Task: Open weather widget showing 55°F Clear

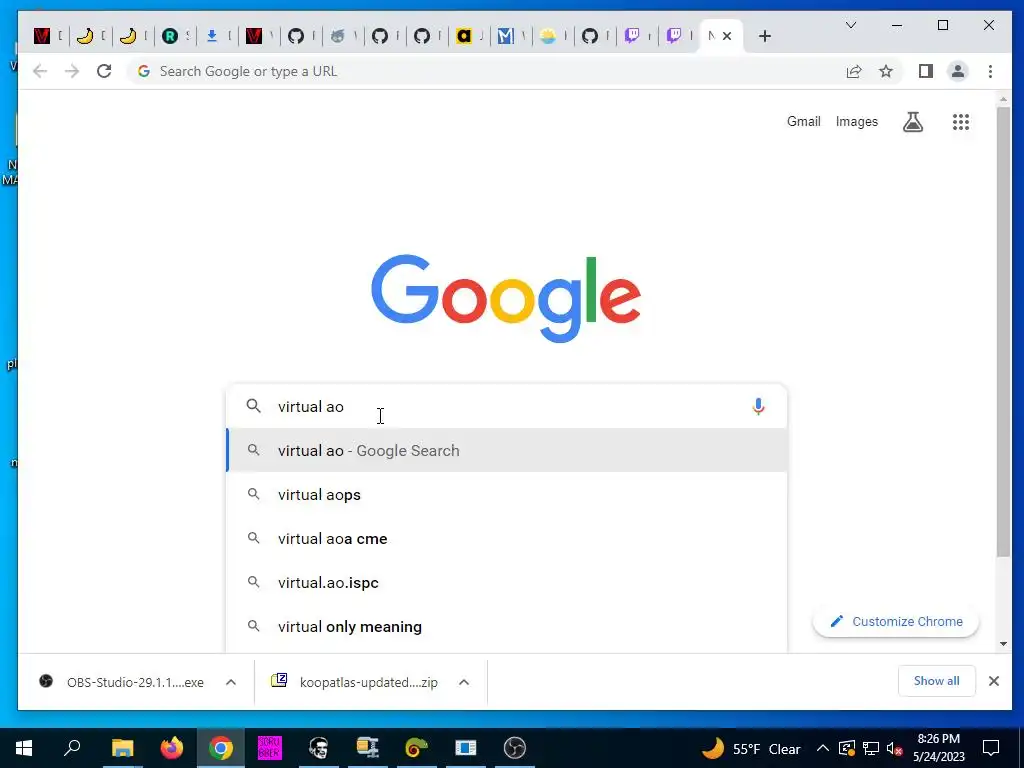Action: (751, 748)
